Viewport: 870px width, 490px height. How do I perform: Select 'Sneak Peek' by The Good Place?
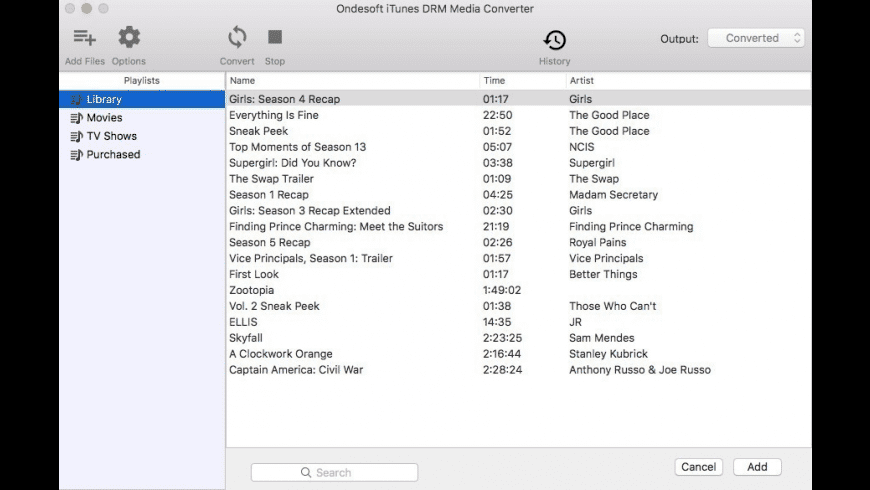pyautogui.click(x=519, y=131)
